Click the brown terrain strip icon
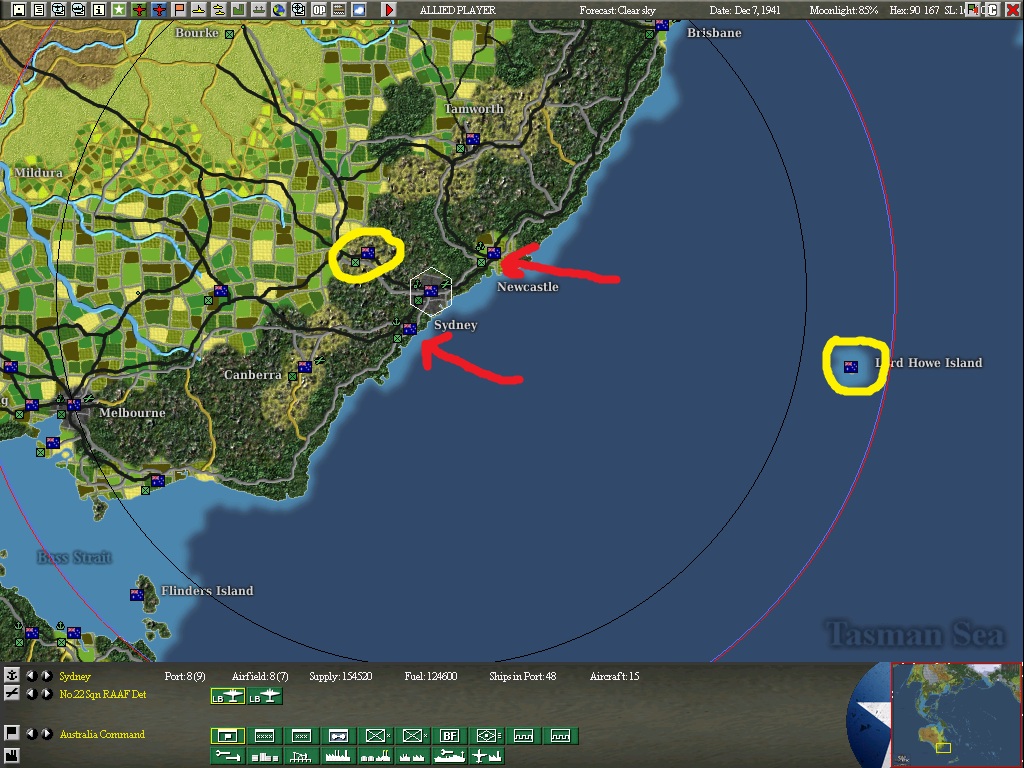This screenshot has height=768, width=1024. pos(338,10)
